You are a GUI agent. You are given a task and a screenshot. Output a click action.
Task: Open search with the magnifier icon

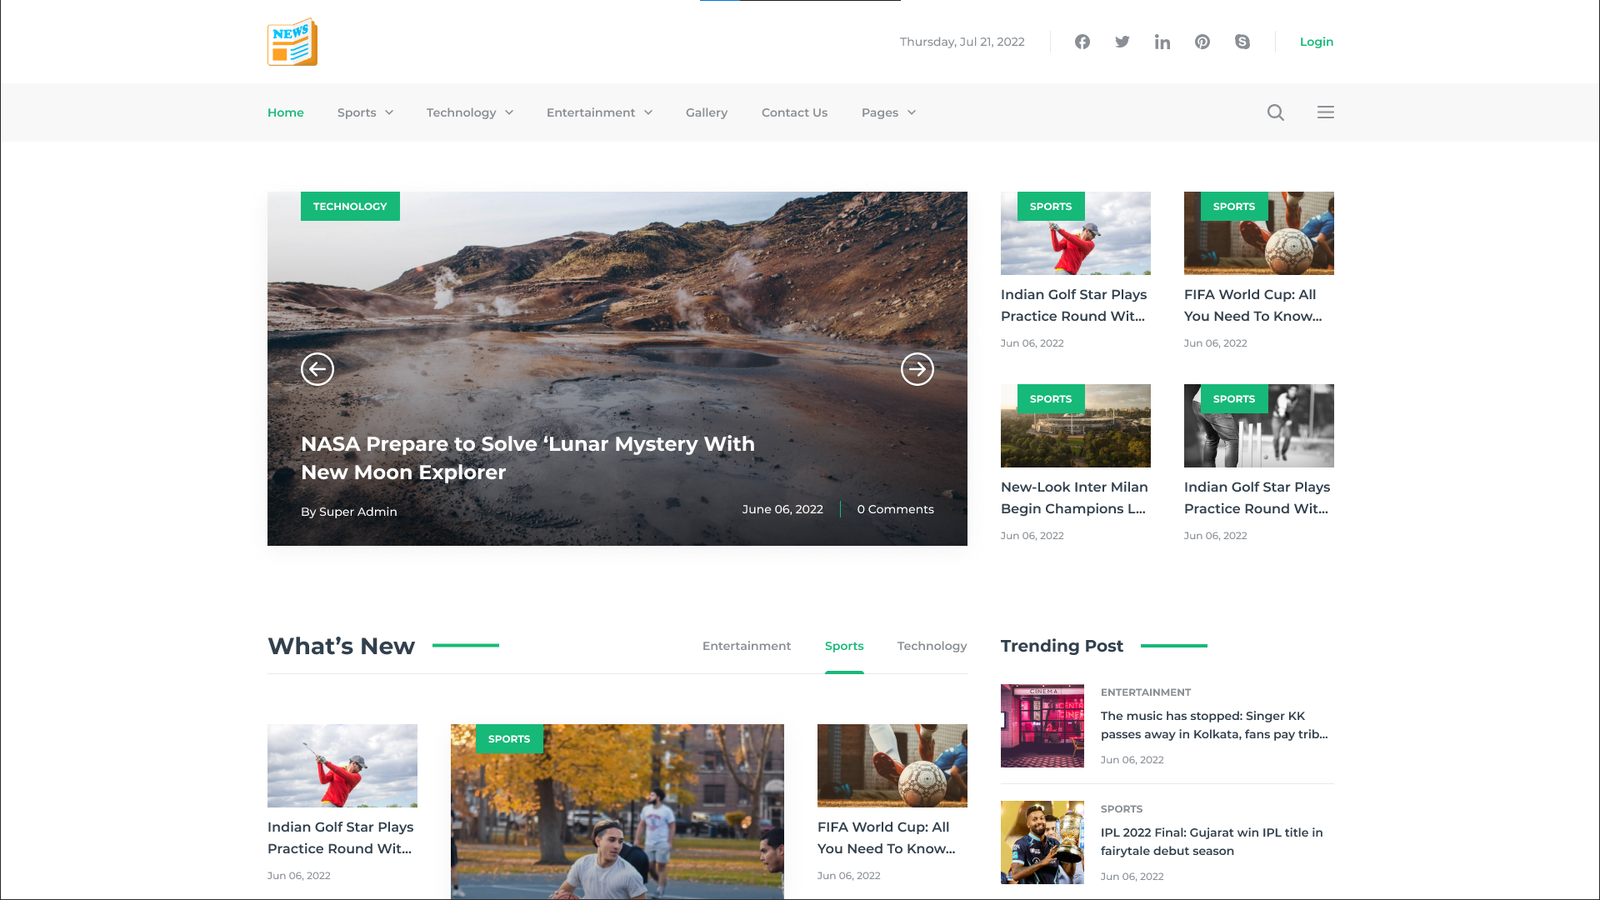tap(1275, 113)
